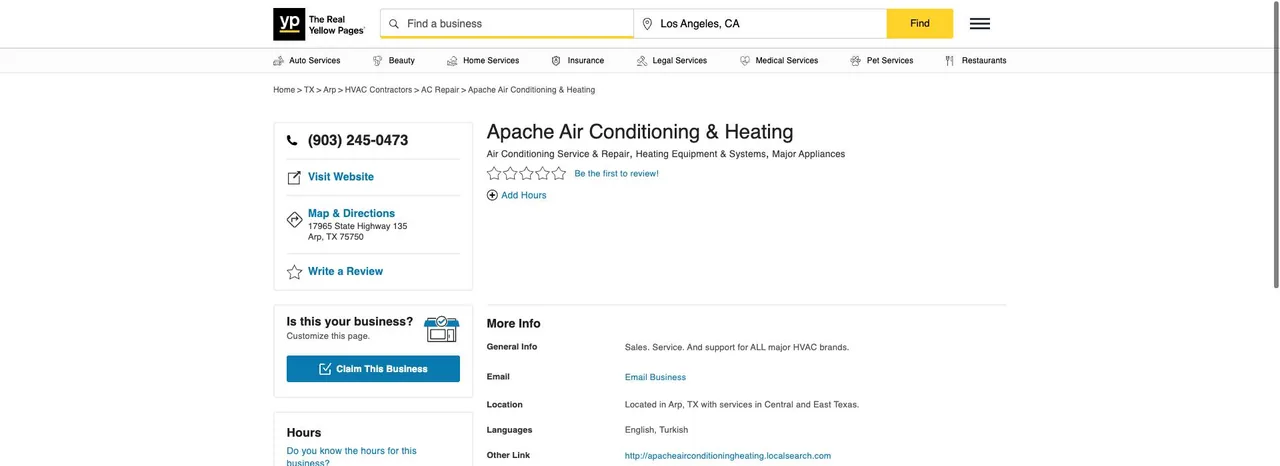The width and height of the screenshot is (1280, 466).
Task: Click the storefront claim icon
Action: (441, 329)
